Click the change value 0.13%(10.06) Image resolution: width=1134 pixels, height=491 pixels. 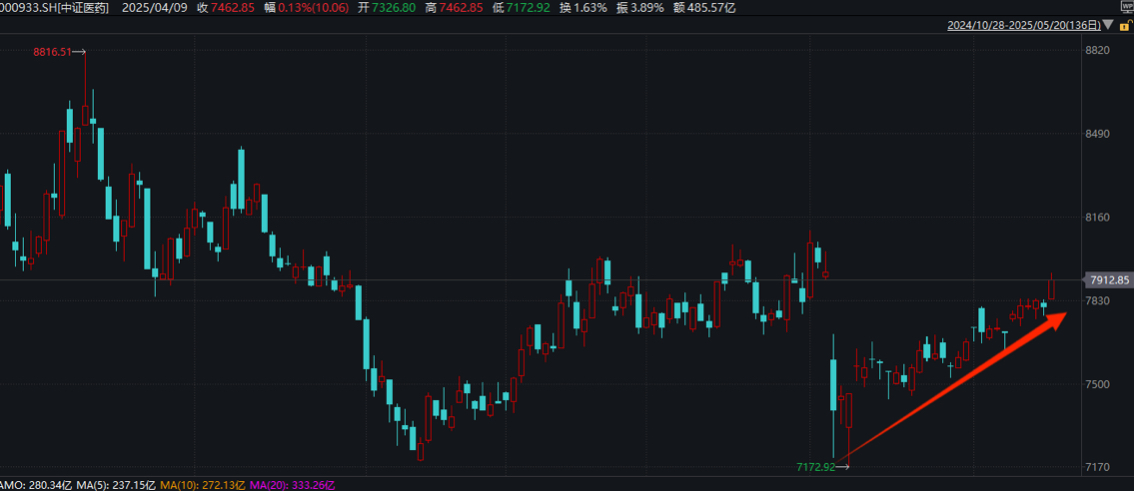pyautogui.click(x=312, y=8)
